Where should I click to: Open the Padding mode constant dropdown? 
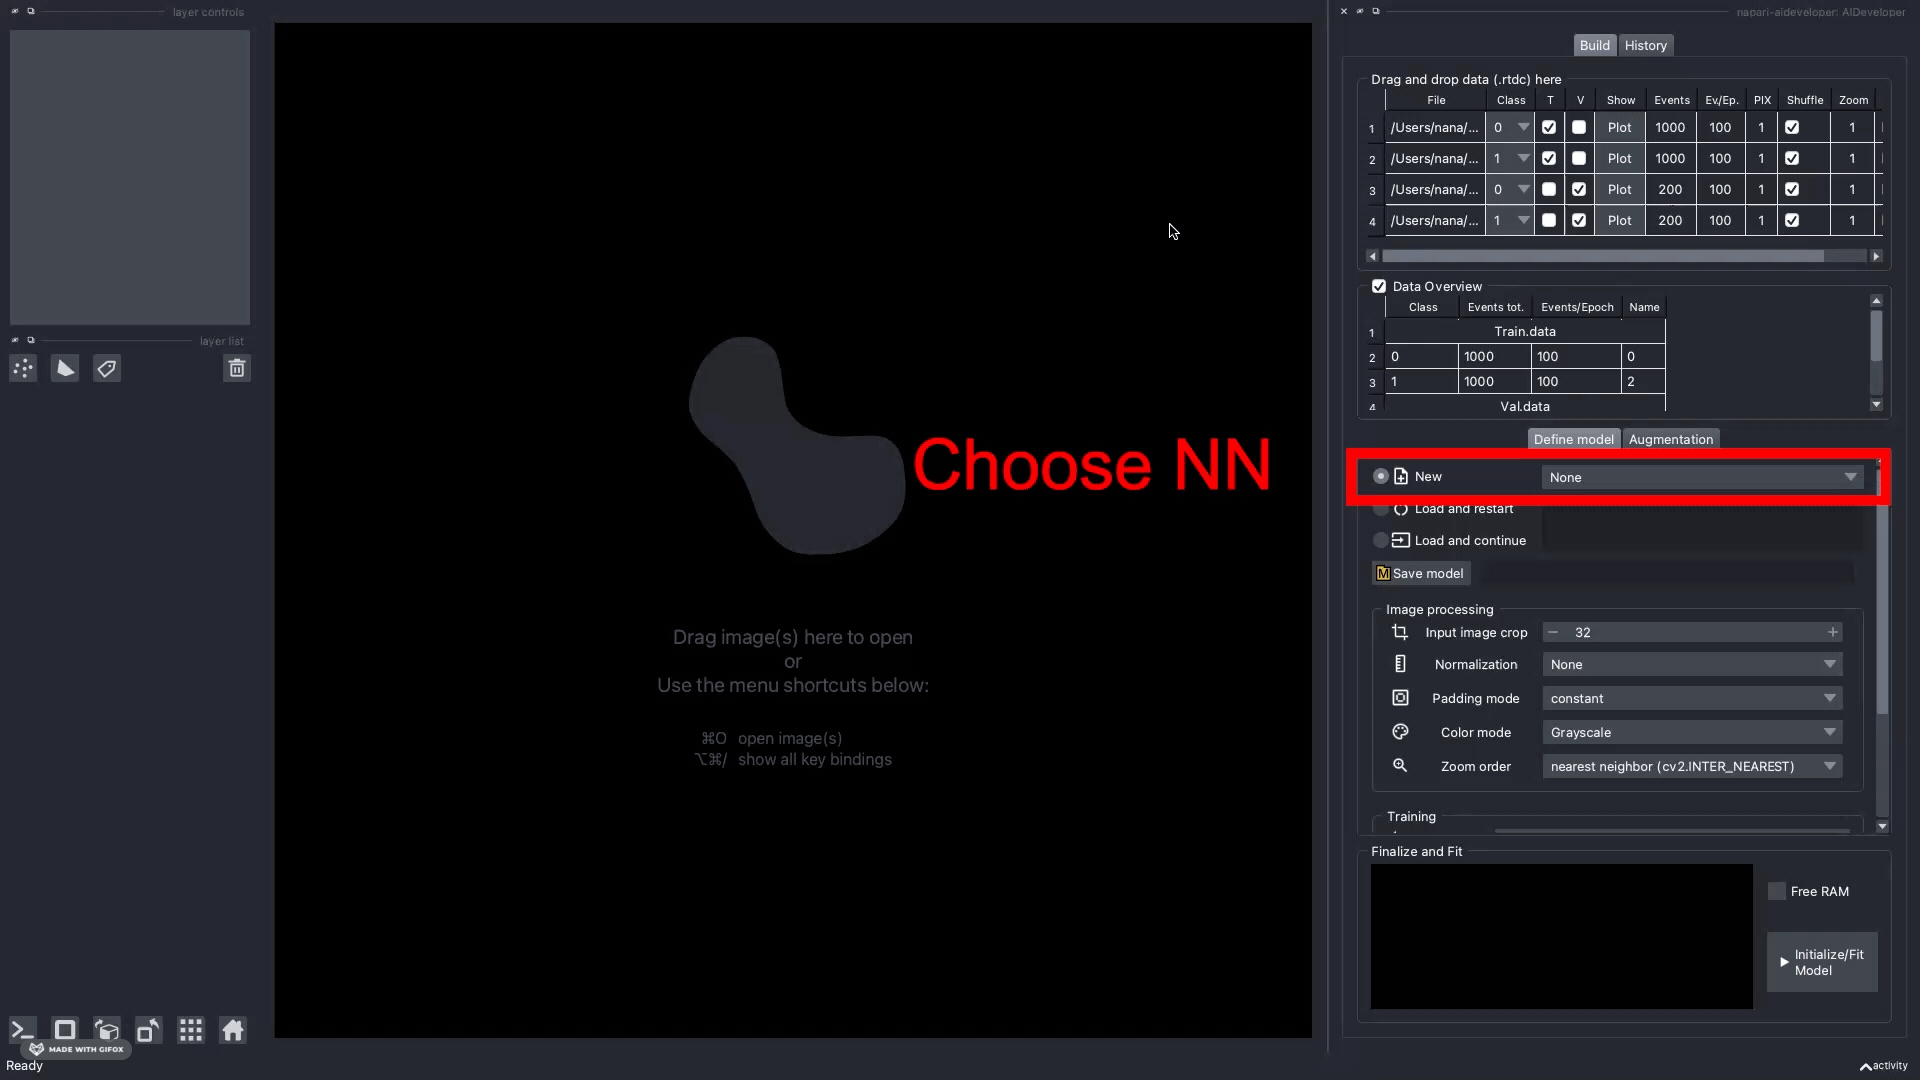(1692, 699)
